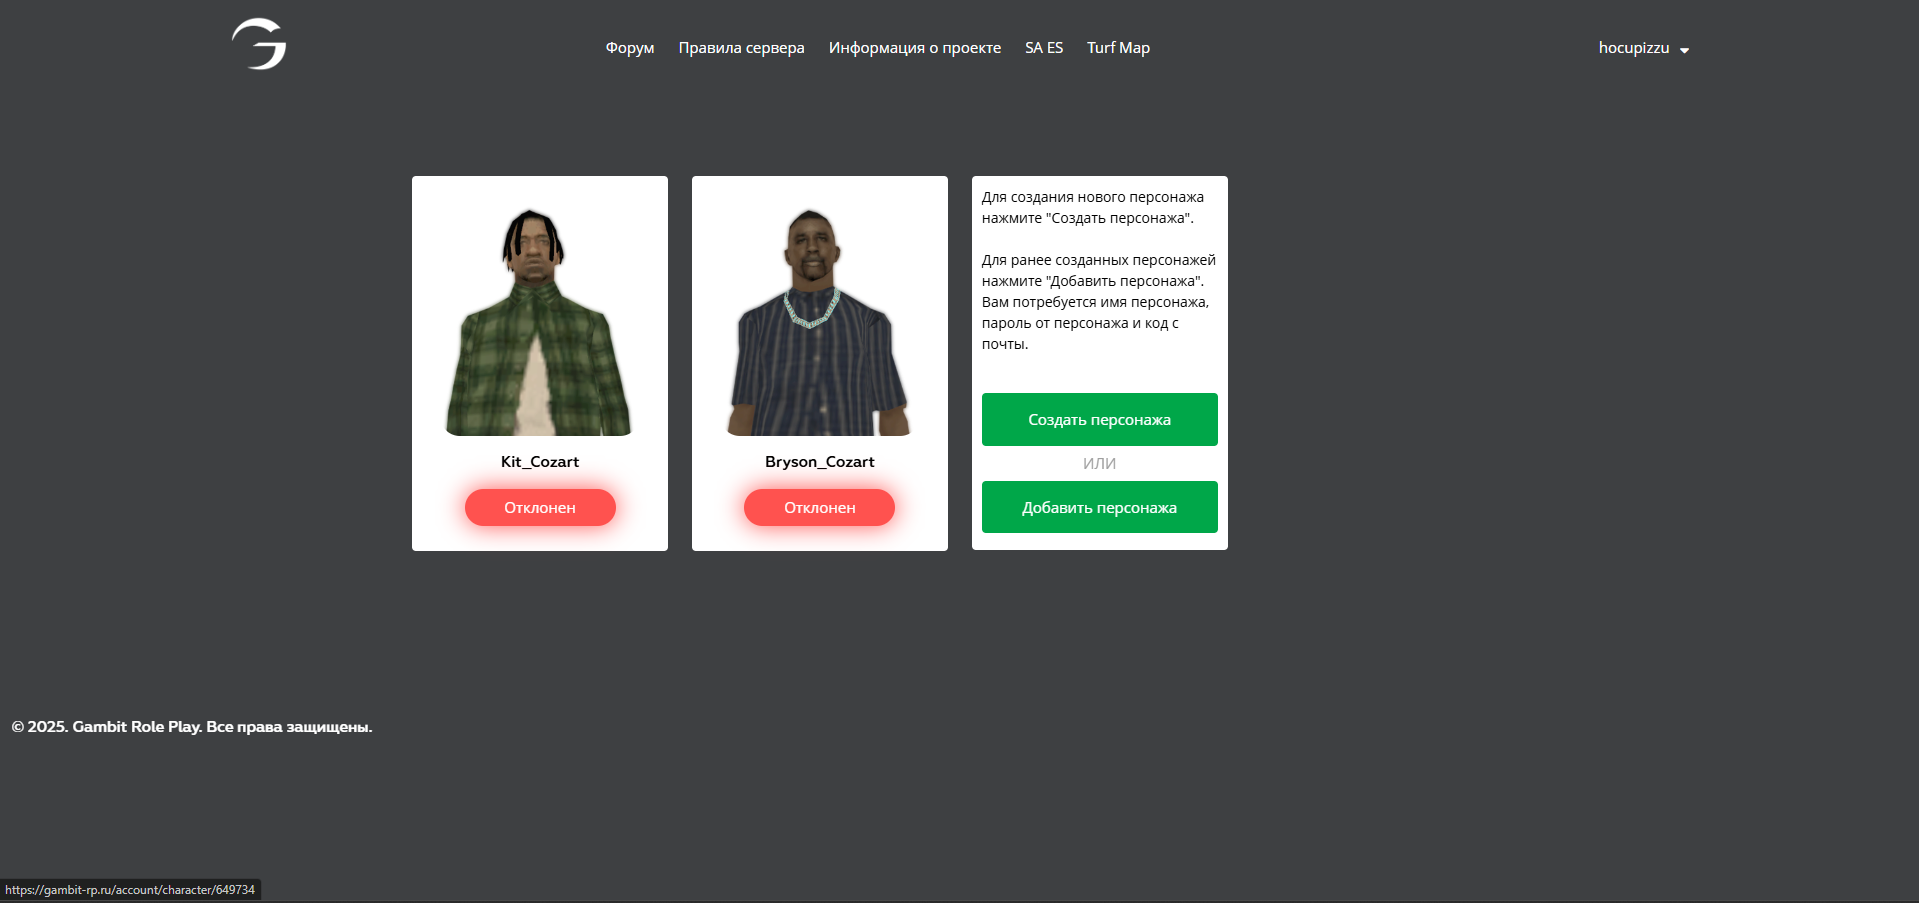Click the Kit_Cozart name label
The width and height of the screenshot is (1919, 903).
point(540,462)
